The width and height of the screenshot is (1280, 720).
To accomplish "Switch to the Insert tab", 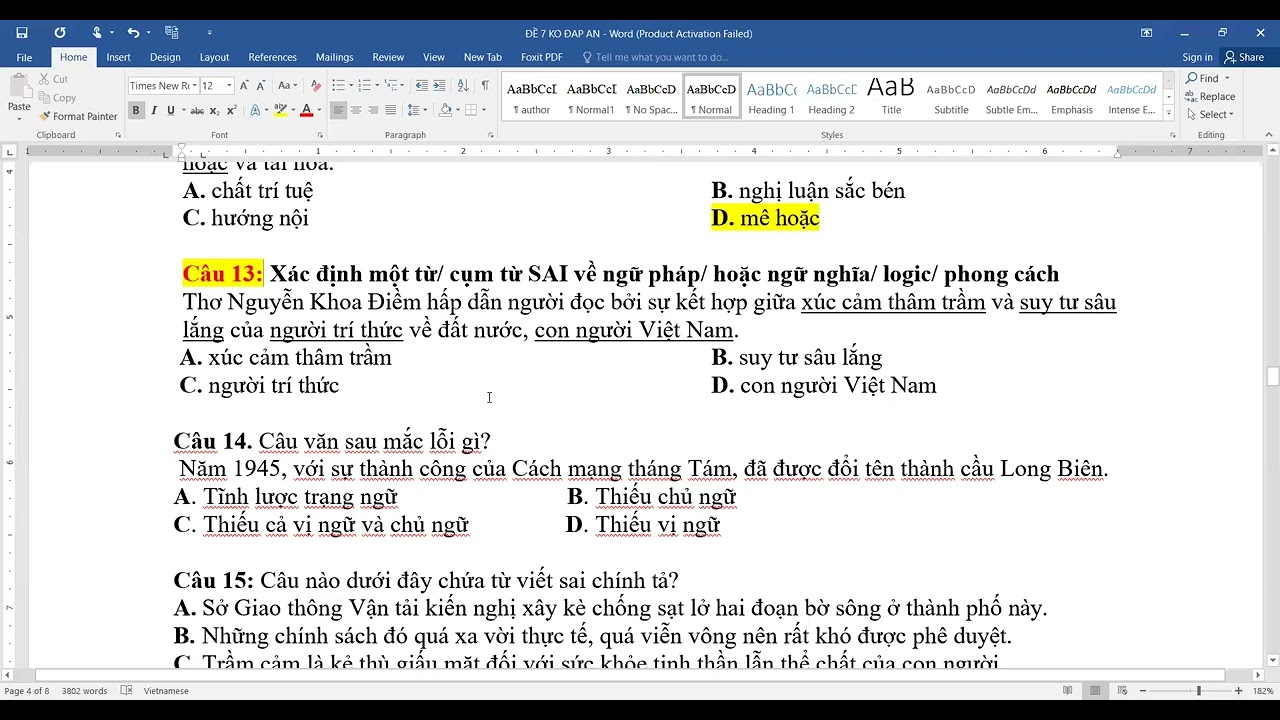I will tap(118, 57).
